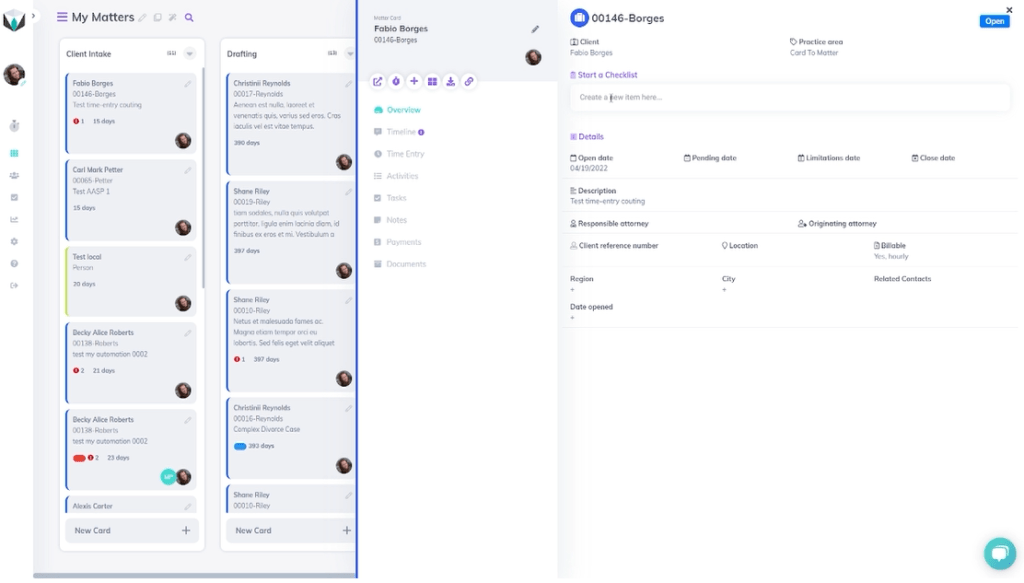Expand the Client Intake column dropdown
The width and height of the screenshot is (1024, 583).
190,54
